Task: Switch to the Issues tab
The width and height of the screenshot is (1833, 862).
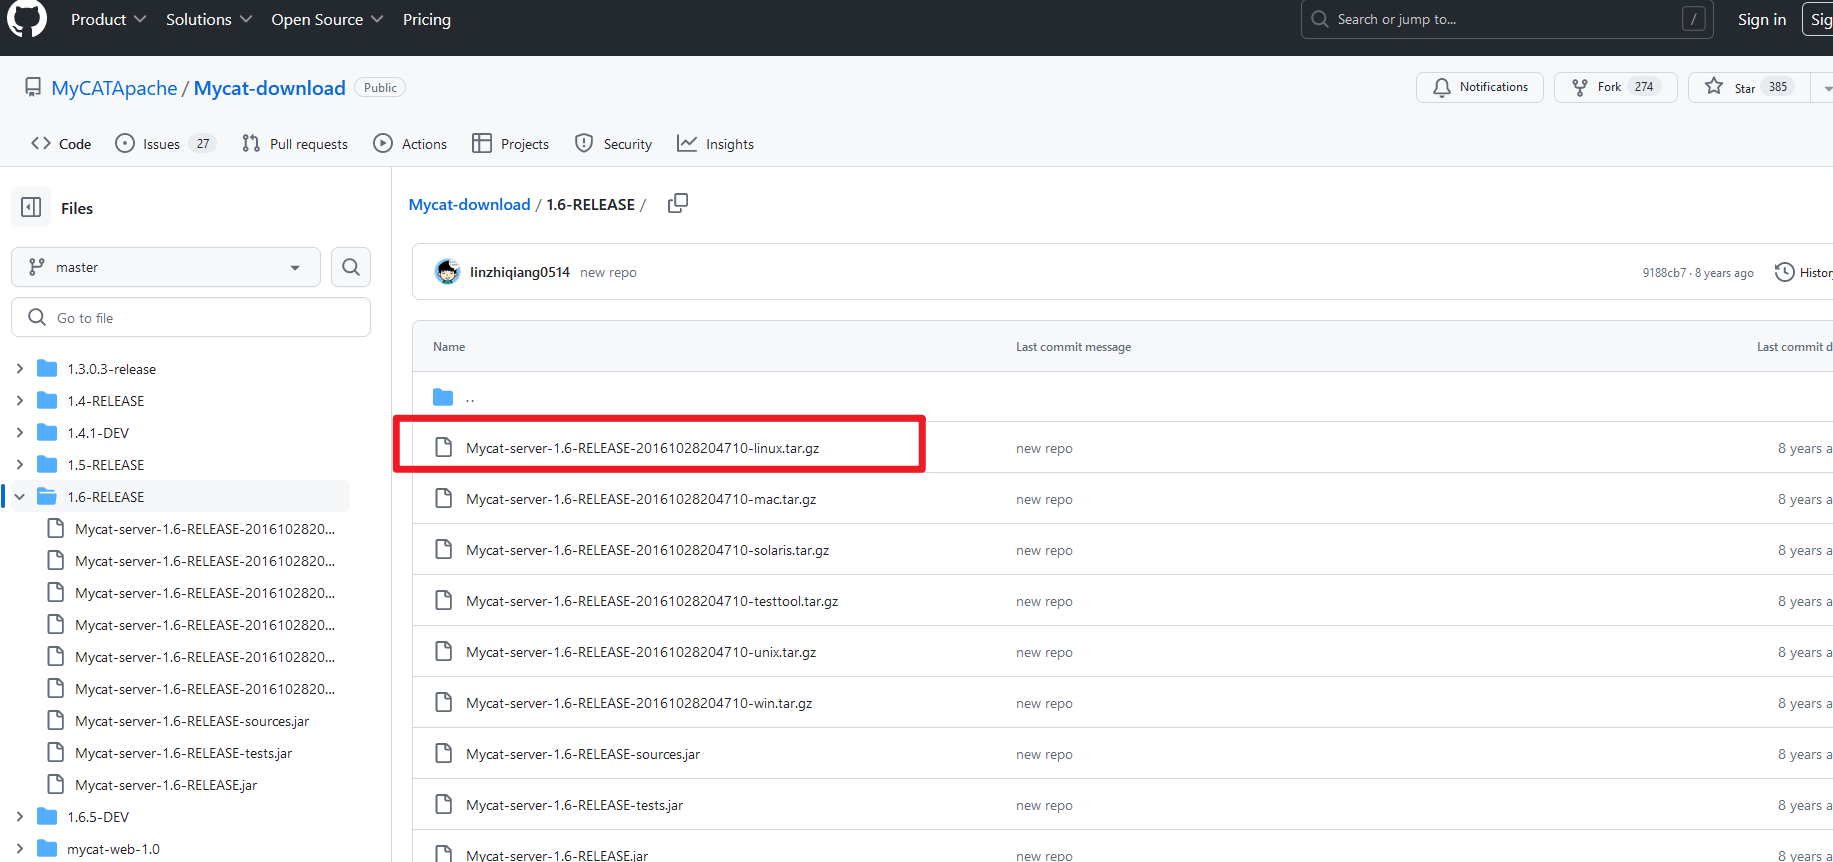Action: tap(165, 144)
